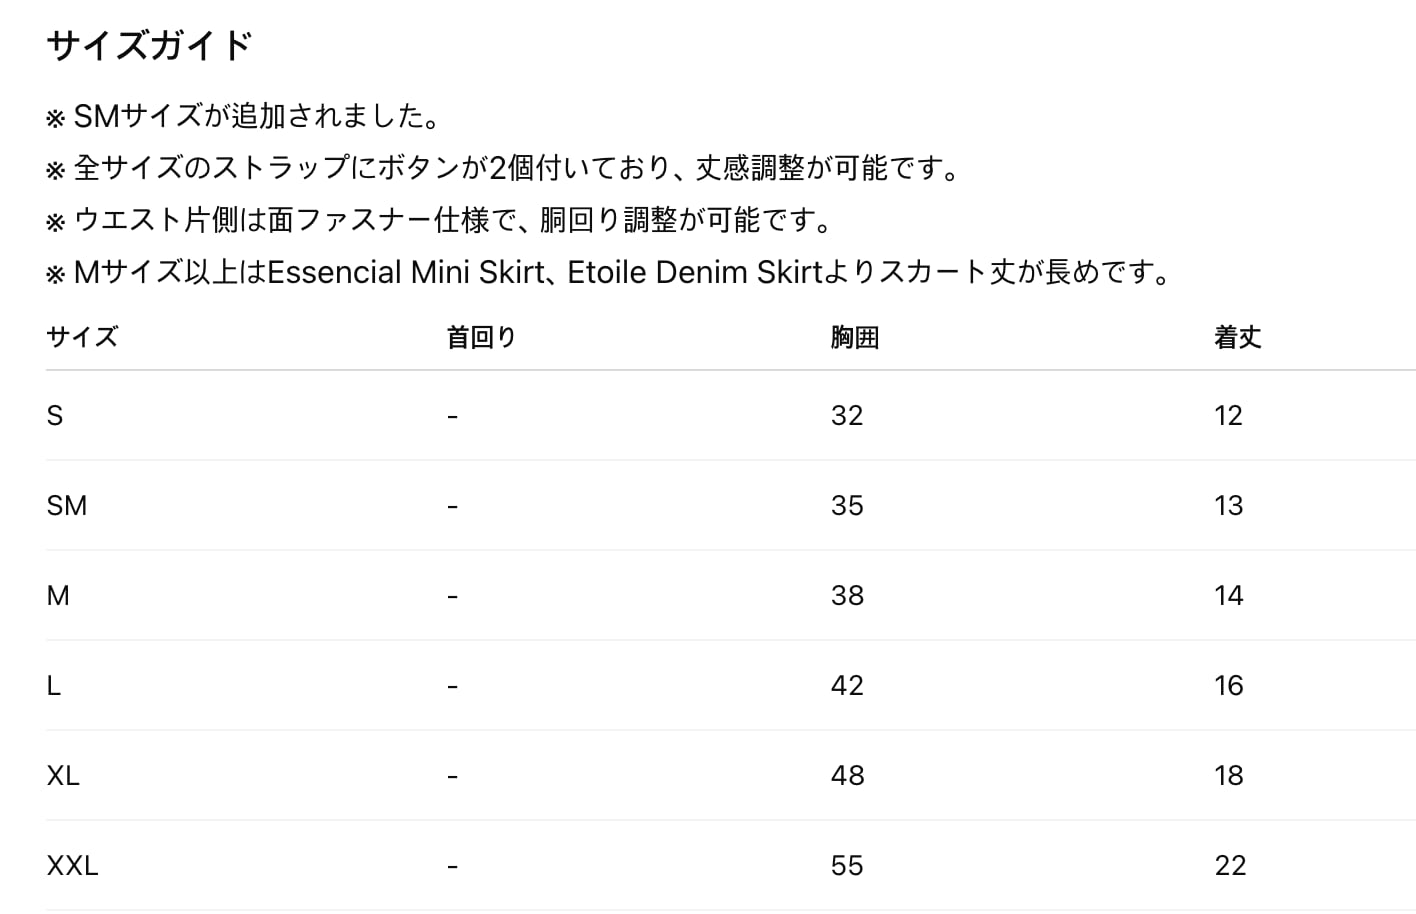The image size is (1416, 914).
Task: Click the L size row label
Action: (x=54, y=686)
